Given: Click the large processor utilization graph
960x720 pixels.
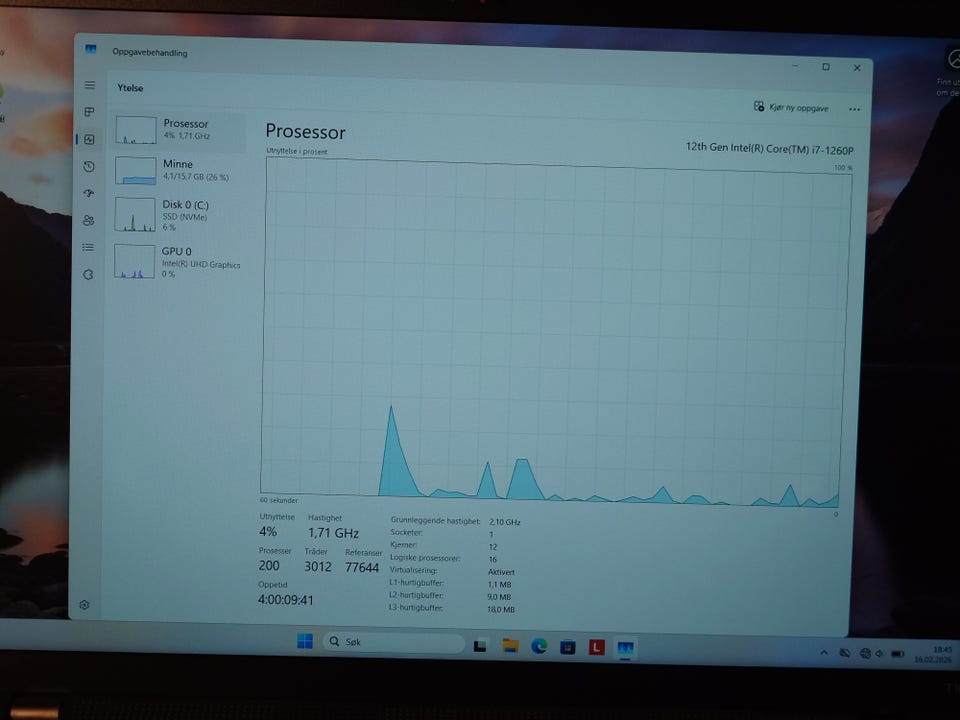Looking at the screenshot, I should (x=554, y=334).
